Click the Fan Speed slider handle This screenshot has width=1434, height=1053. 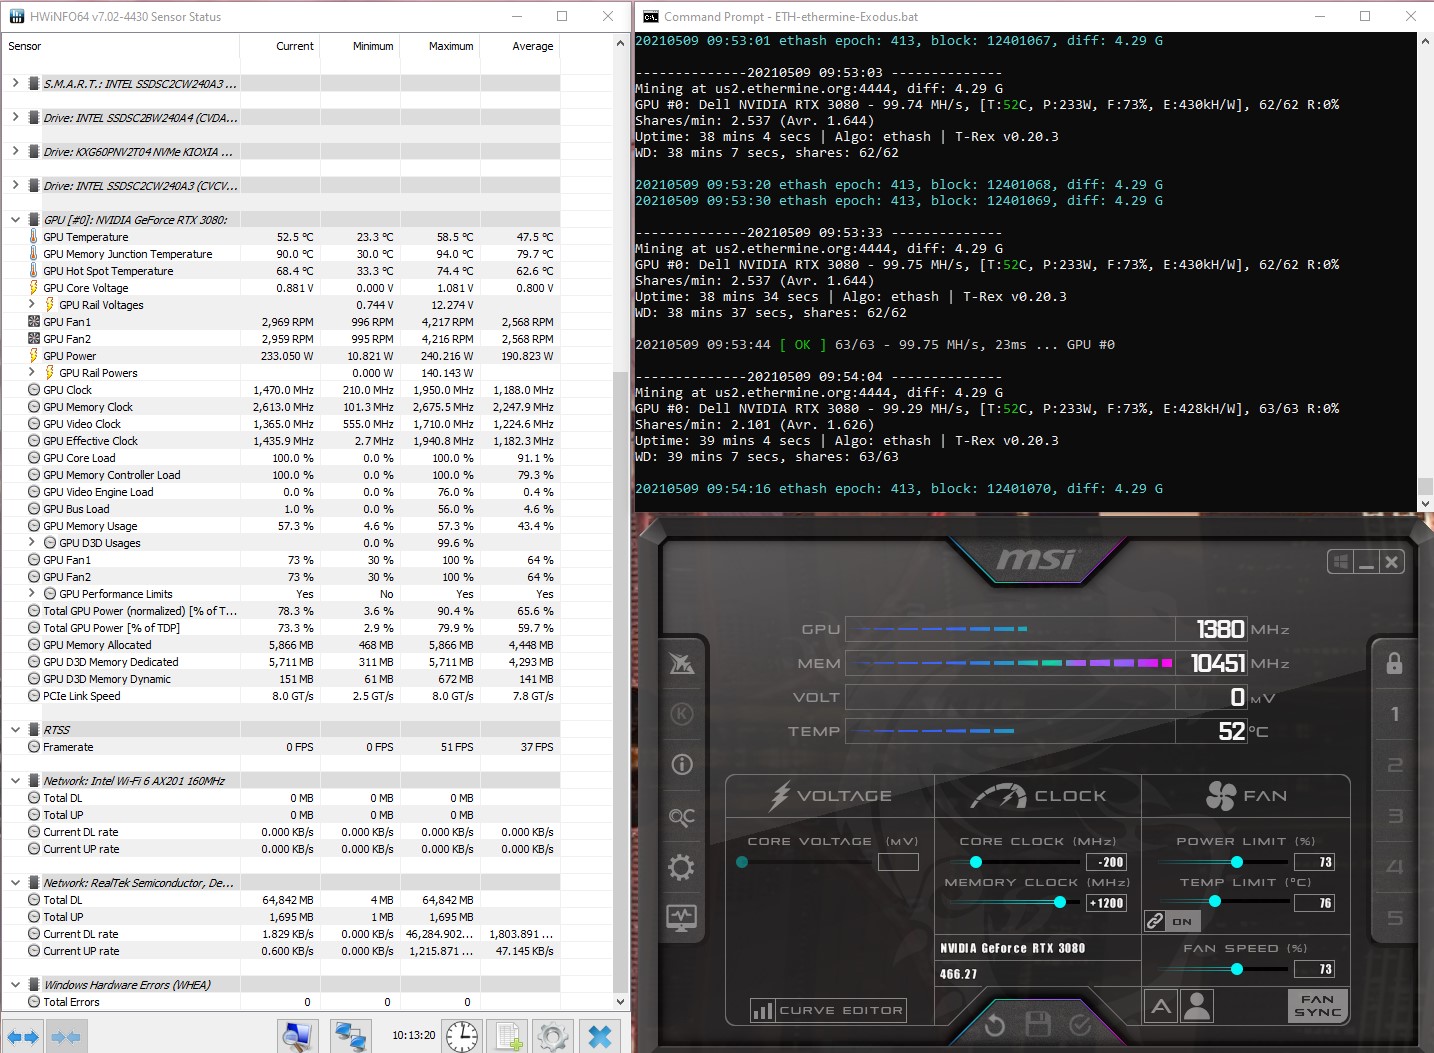1237,969
